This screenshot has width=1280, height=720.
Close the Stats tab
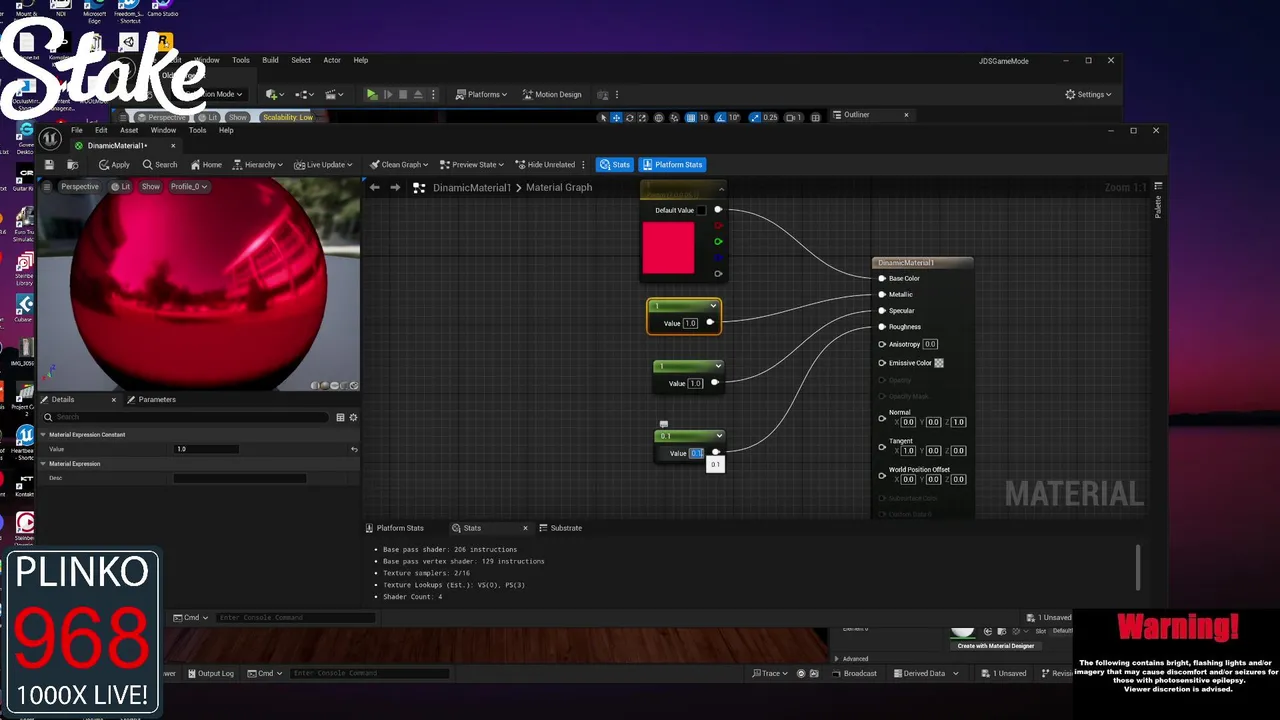[525, 528]
